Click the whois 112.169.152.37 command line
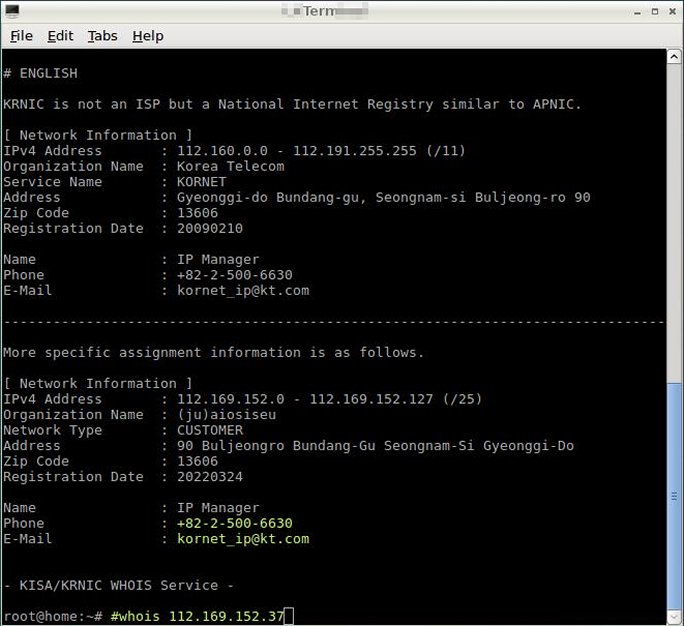 201,615
